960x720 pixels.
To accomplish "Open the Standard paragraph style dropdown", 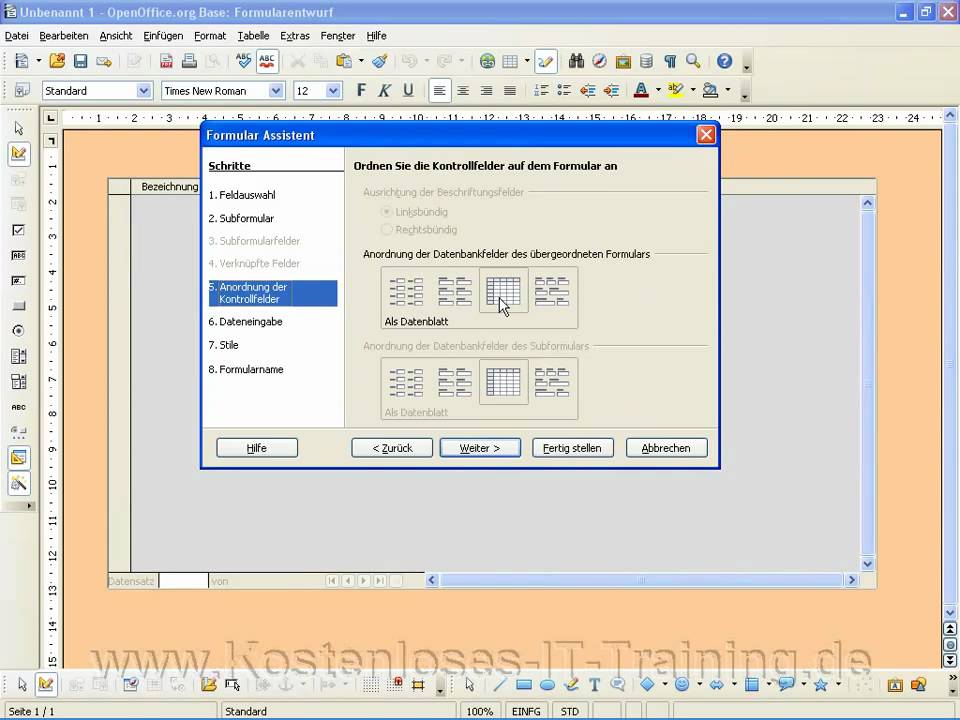I will click(x=144, y=91).
